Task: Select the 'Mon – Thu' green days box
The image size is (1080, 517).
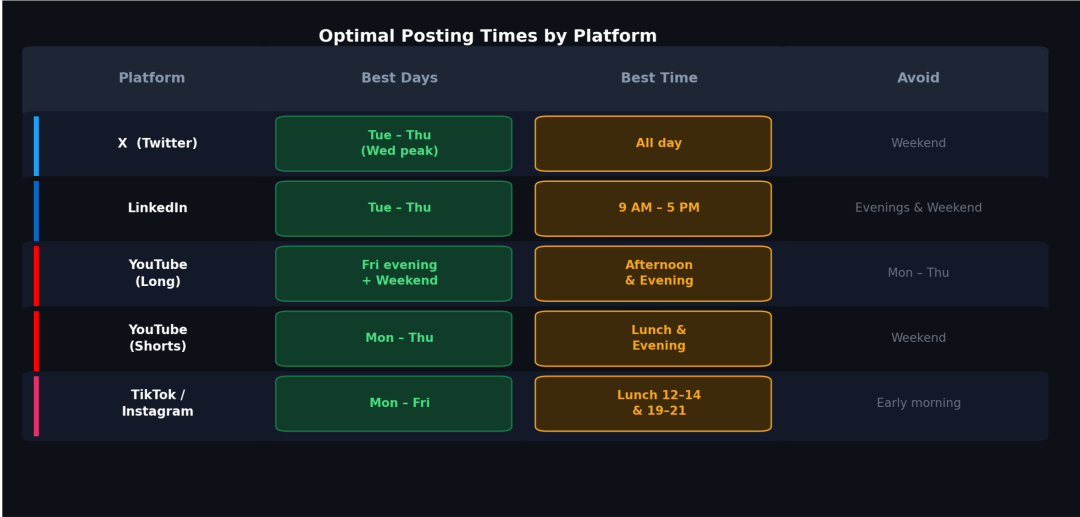Action: pyautogui.click(x=394, y=339)
